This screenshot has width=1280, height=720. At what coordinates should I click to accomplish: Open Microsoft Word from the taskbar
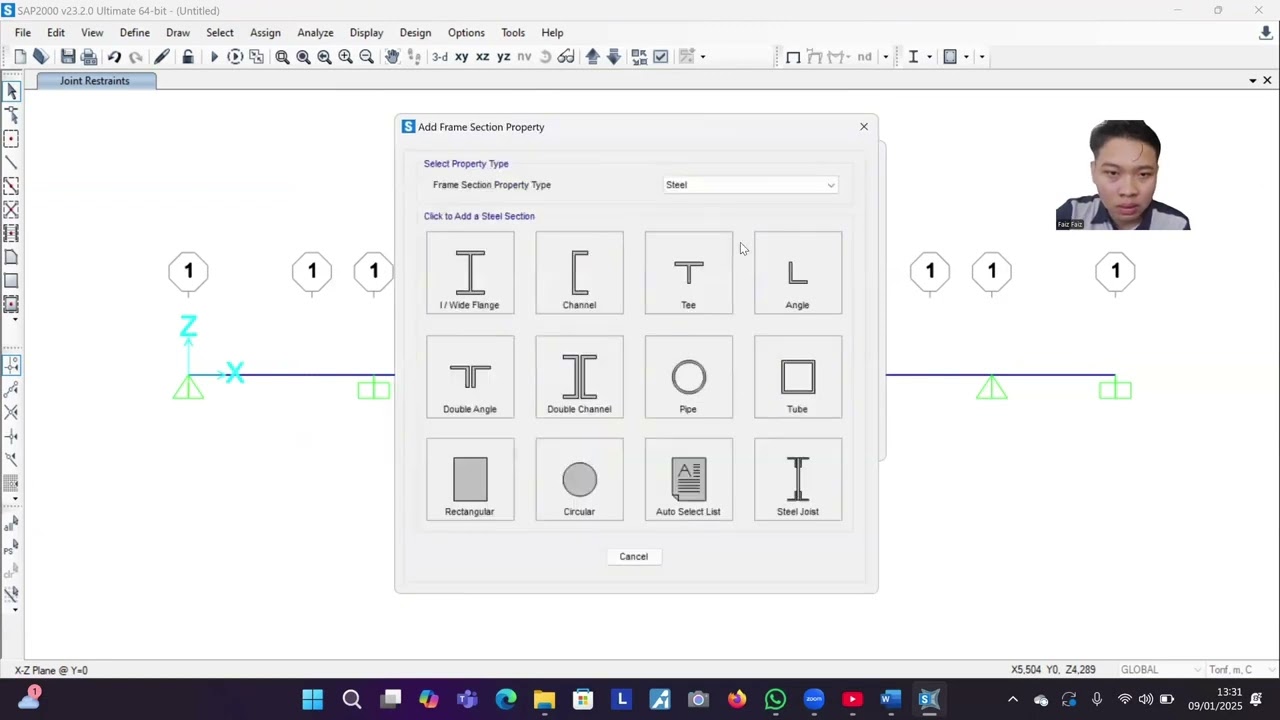pyautogui.click(x=891, y=699)
